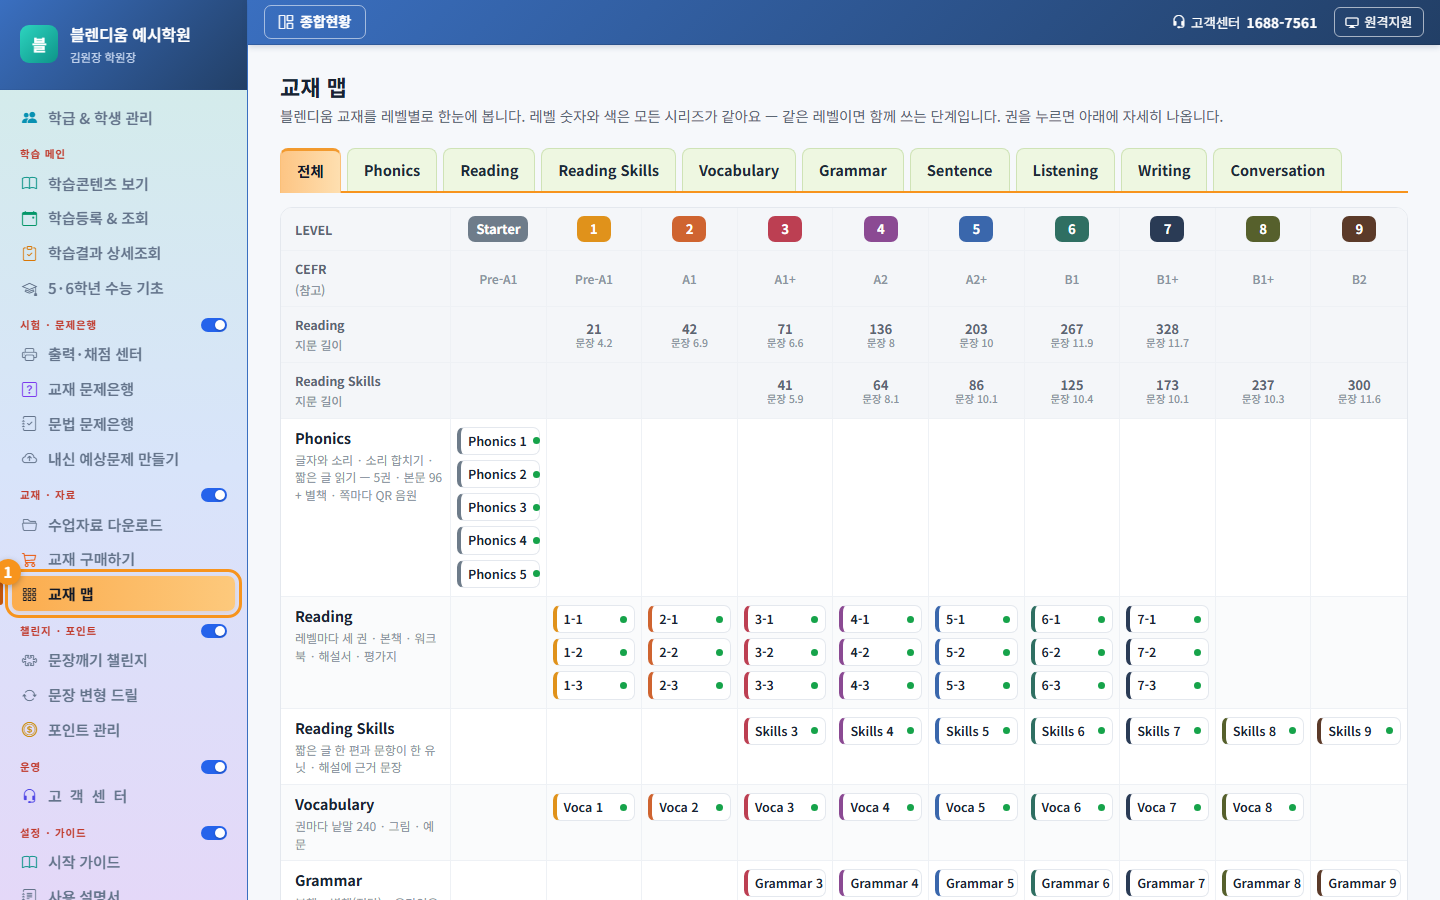Viewport: 1440px width, 900px height.
Task: Open the Voca 6 book chip
Action: coord(1072,807)
